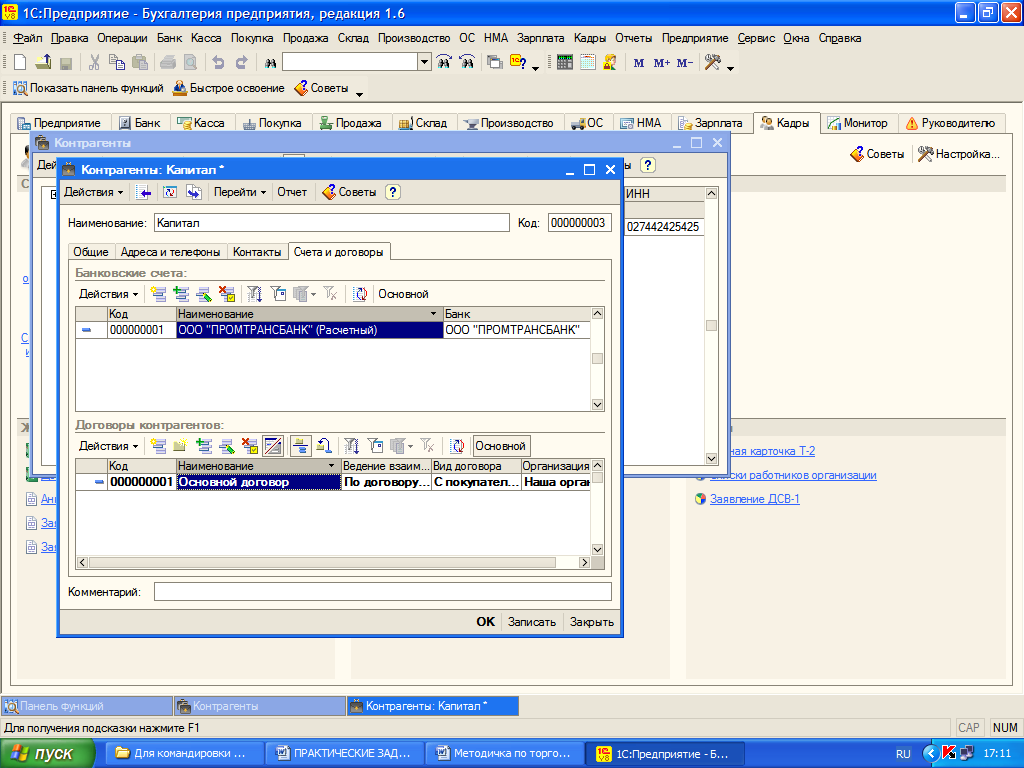1024x768 pixels.
Task: Add new group folder in contracts toolbar
Action: (x=180, y=446)
